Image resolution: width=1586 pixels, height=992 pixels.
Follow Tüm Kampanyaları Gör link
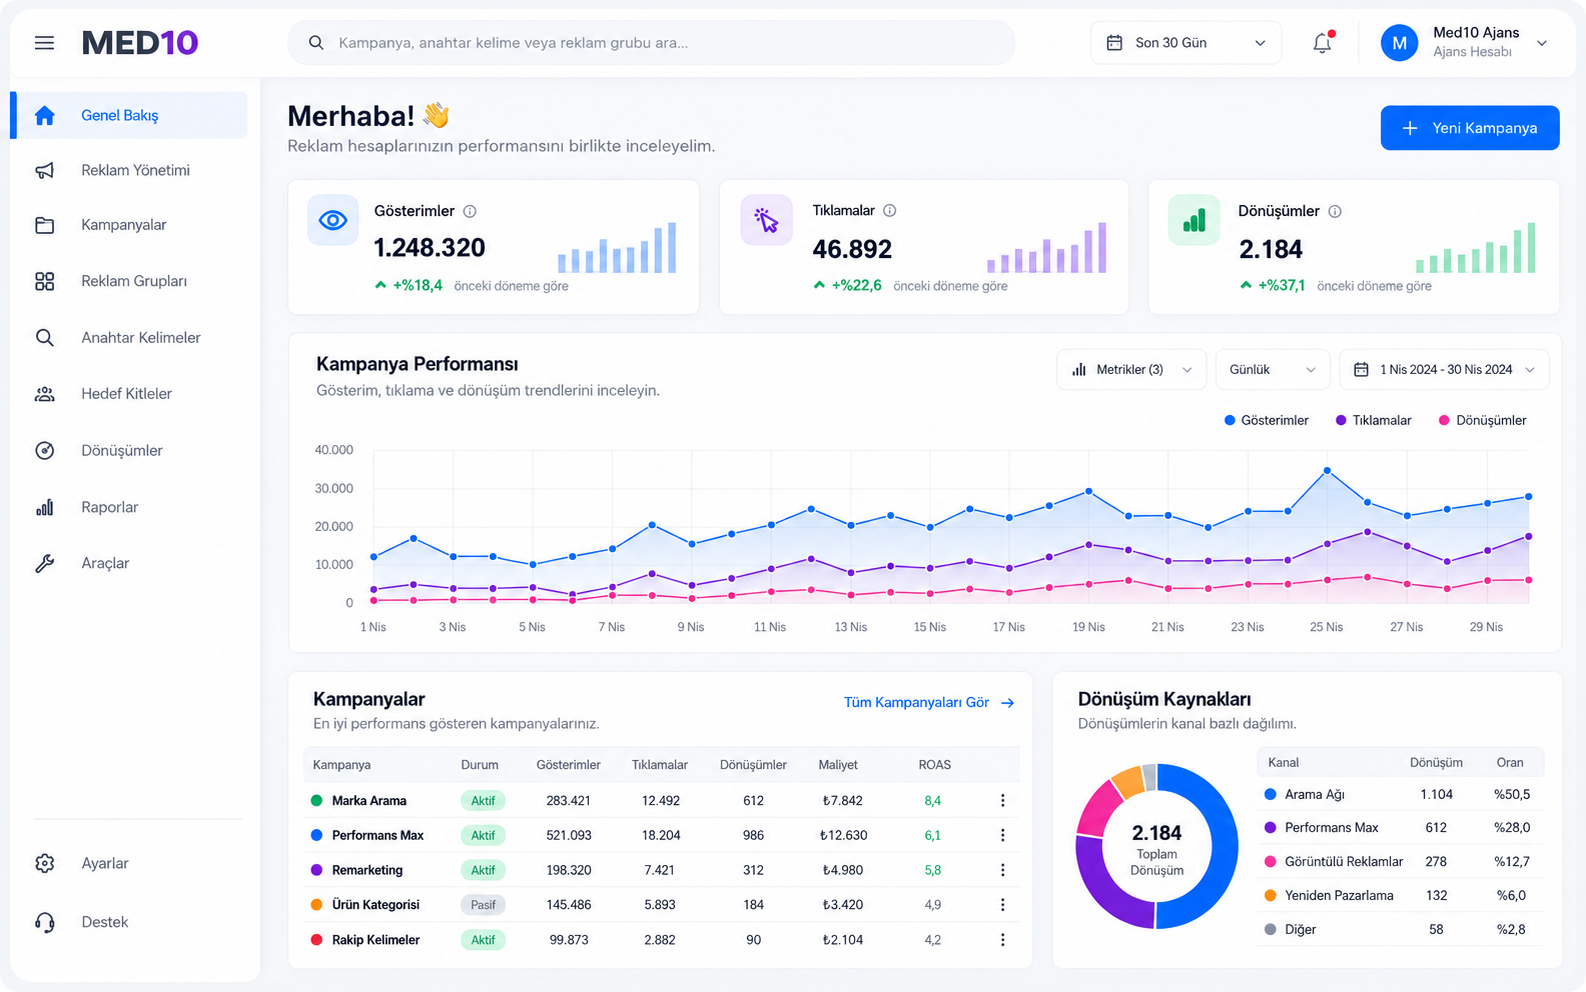tap(929, 702)
